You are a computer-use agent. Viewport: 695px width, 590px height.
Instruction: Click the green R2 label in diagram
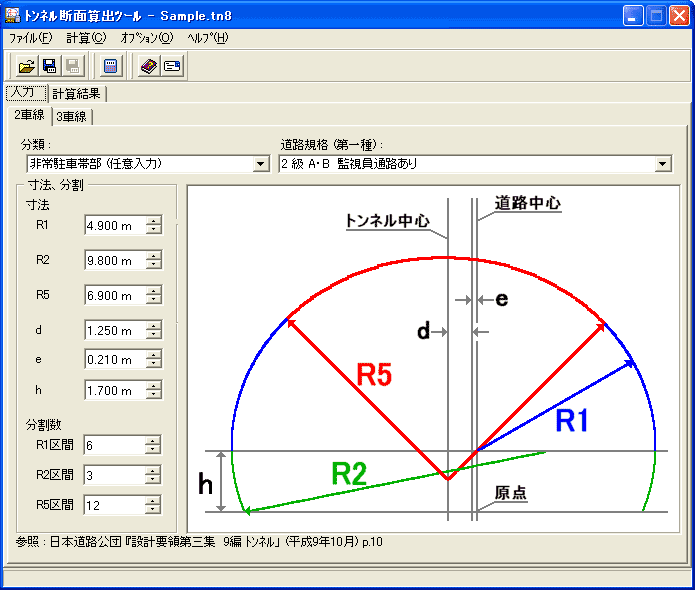(x=349, y=474)
